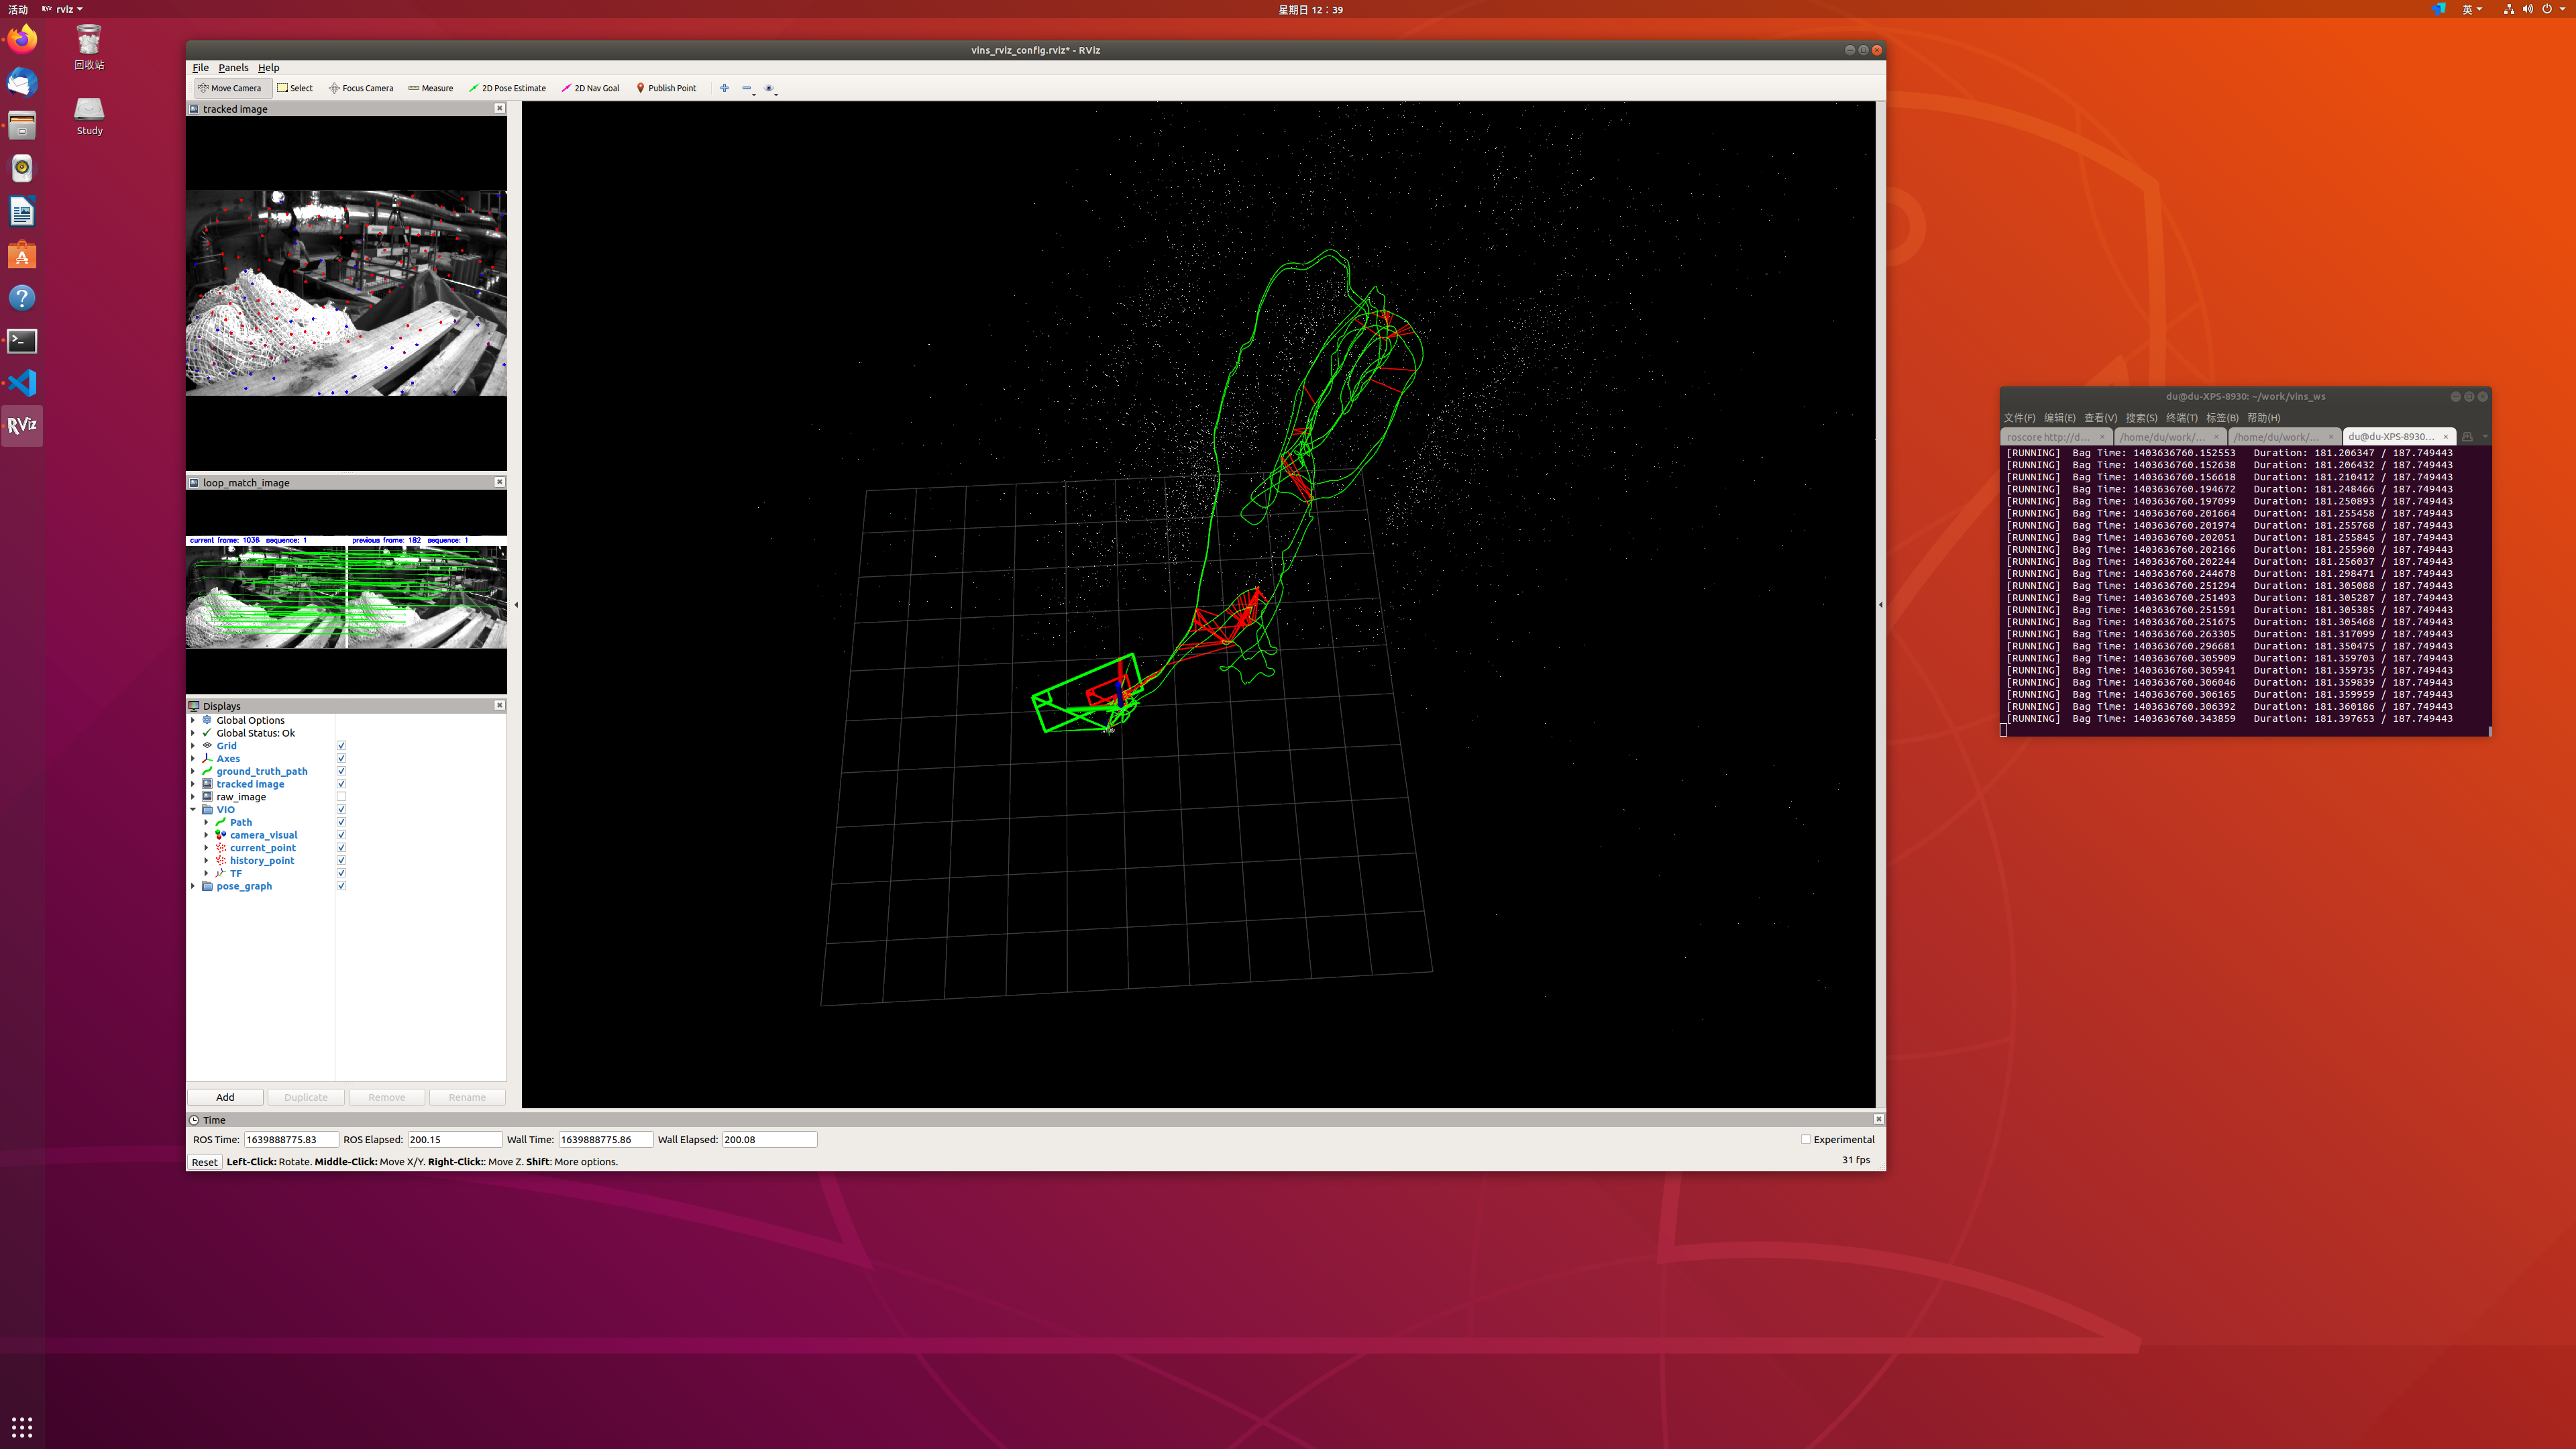
Task: Toggle the Experimental checkbox
Action: coord(1806,1139)
